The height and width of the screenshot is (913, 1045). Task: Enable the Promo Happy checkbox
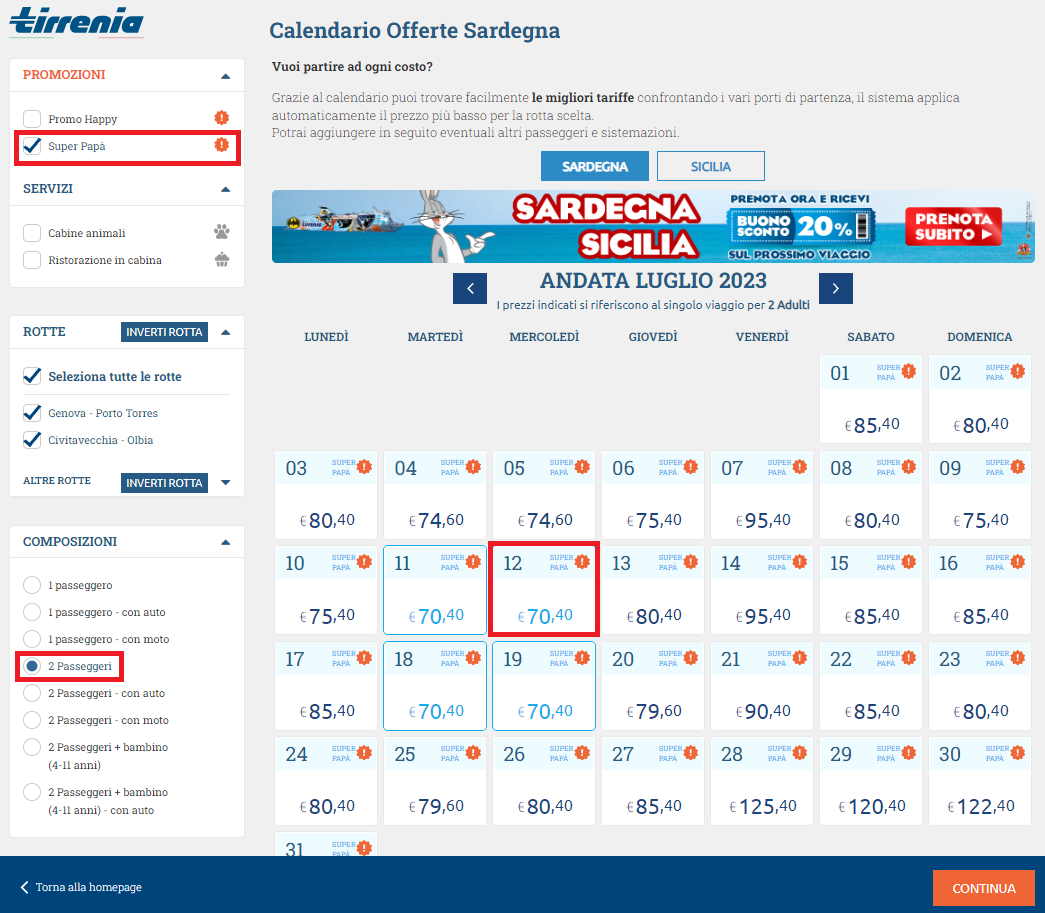click(x=32, y=119)
